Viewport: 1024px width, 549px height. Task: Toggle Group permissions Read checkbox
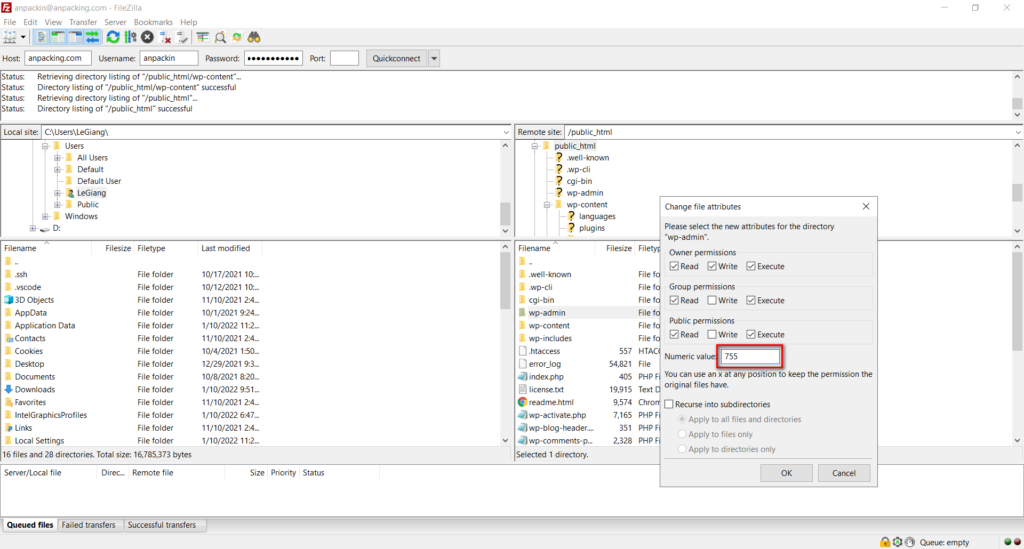click(674, 300)
